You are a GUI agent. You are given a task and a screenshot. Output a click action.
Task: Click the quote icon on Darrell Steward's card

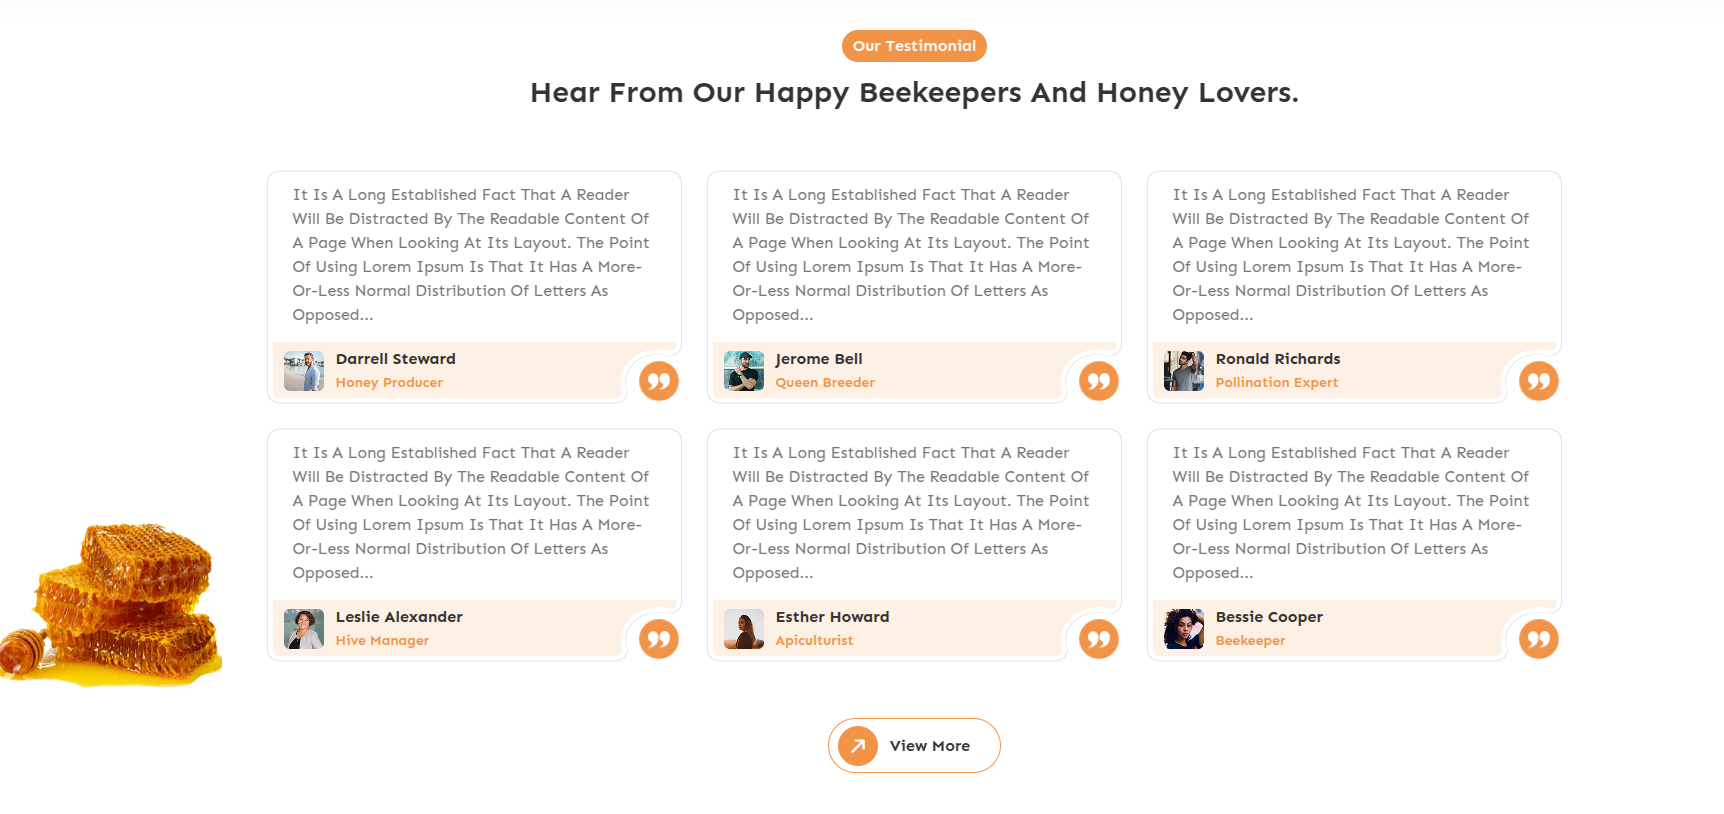[659, 381]
